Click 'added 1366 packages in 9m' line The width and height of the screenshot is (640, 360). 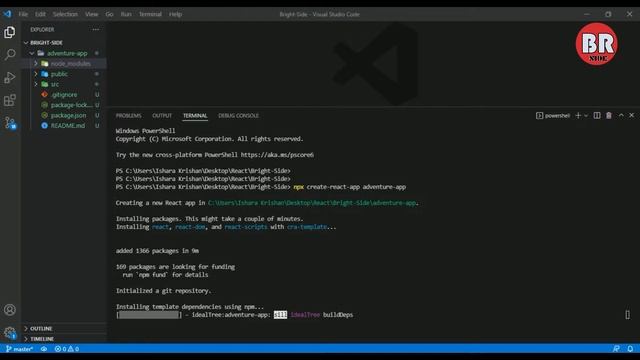157,251
